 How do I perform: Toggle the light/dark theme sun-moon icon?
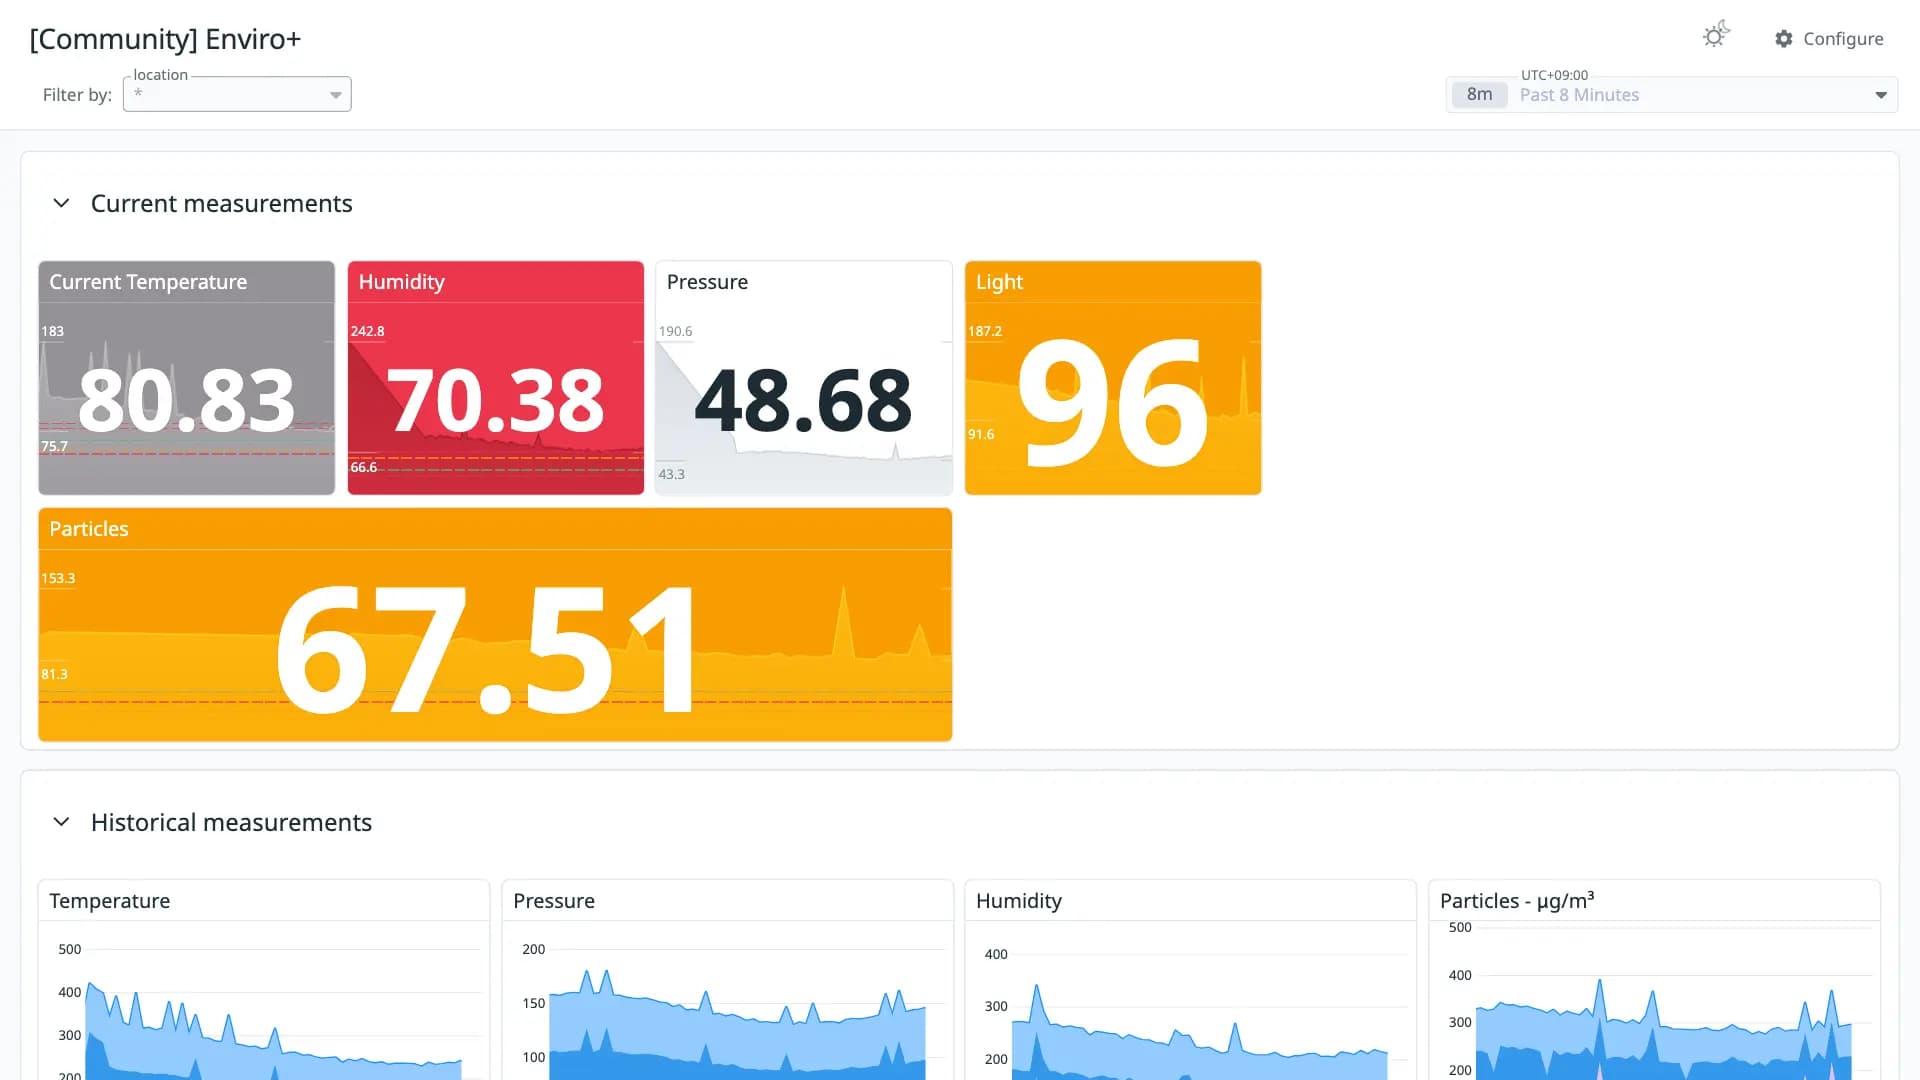pos(1716,36)
